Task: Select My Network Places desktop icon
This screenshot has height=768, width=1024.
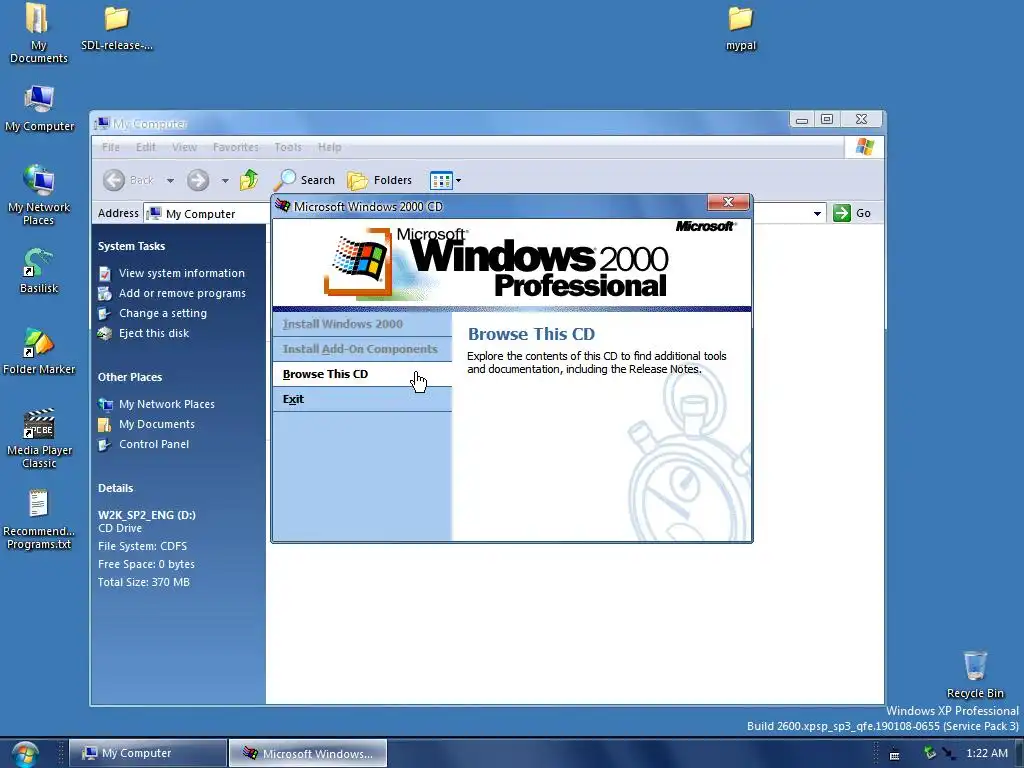Action: pos(39,195)
